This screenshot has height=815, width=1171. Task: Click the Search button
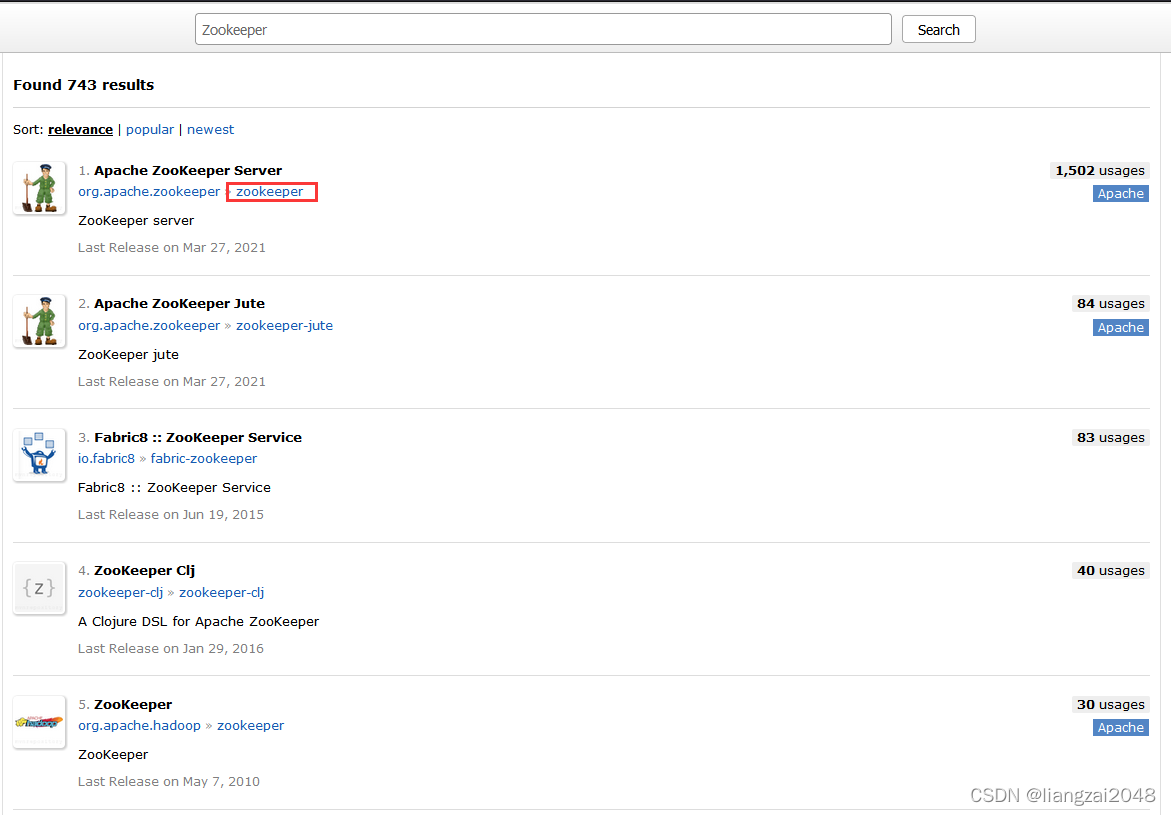(x=938, y=29)
